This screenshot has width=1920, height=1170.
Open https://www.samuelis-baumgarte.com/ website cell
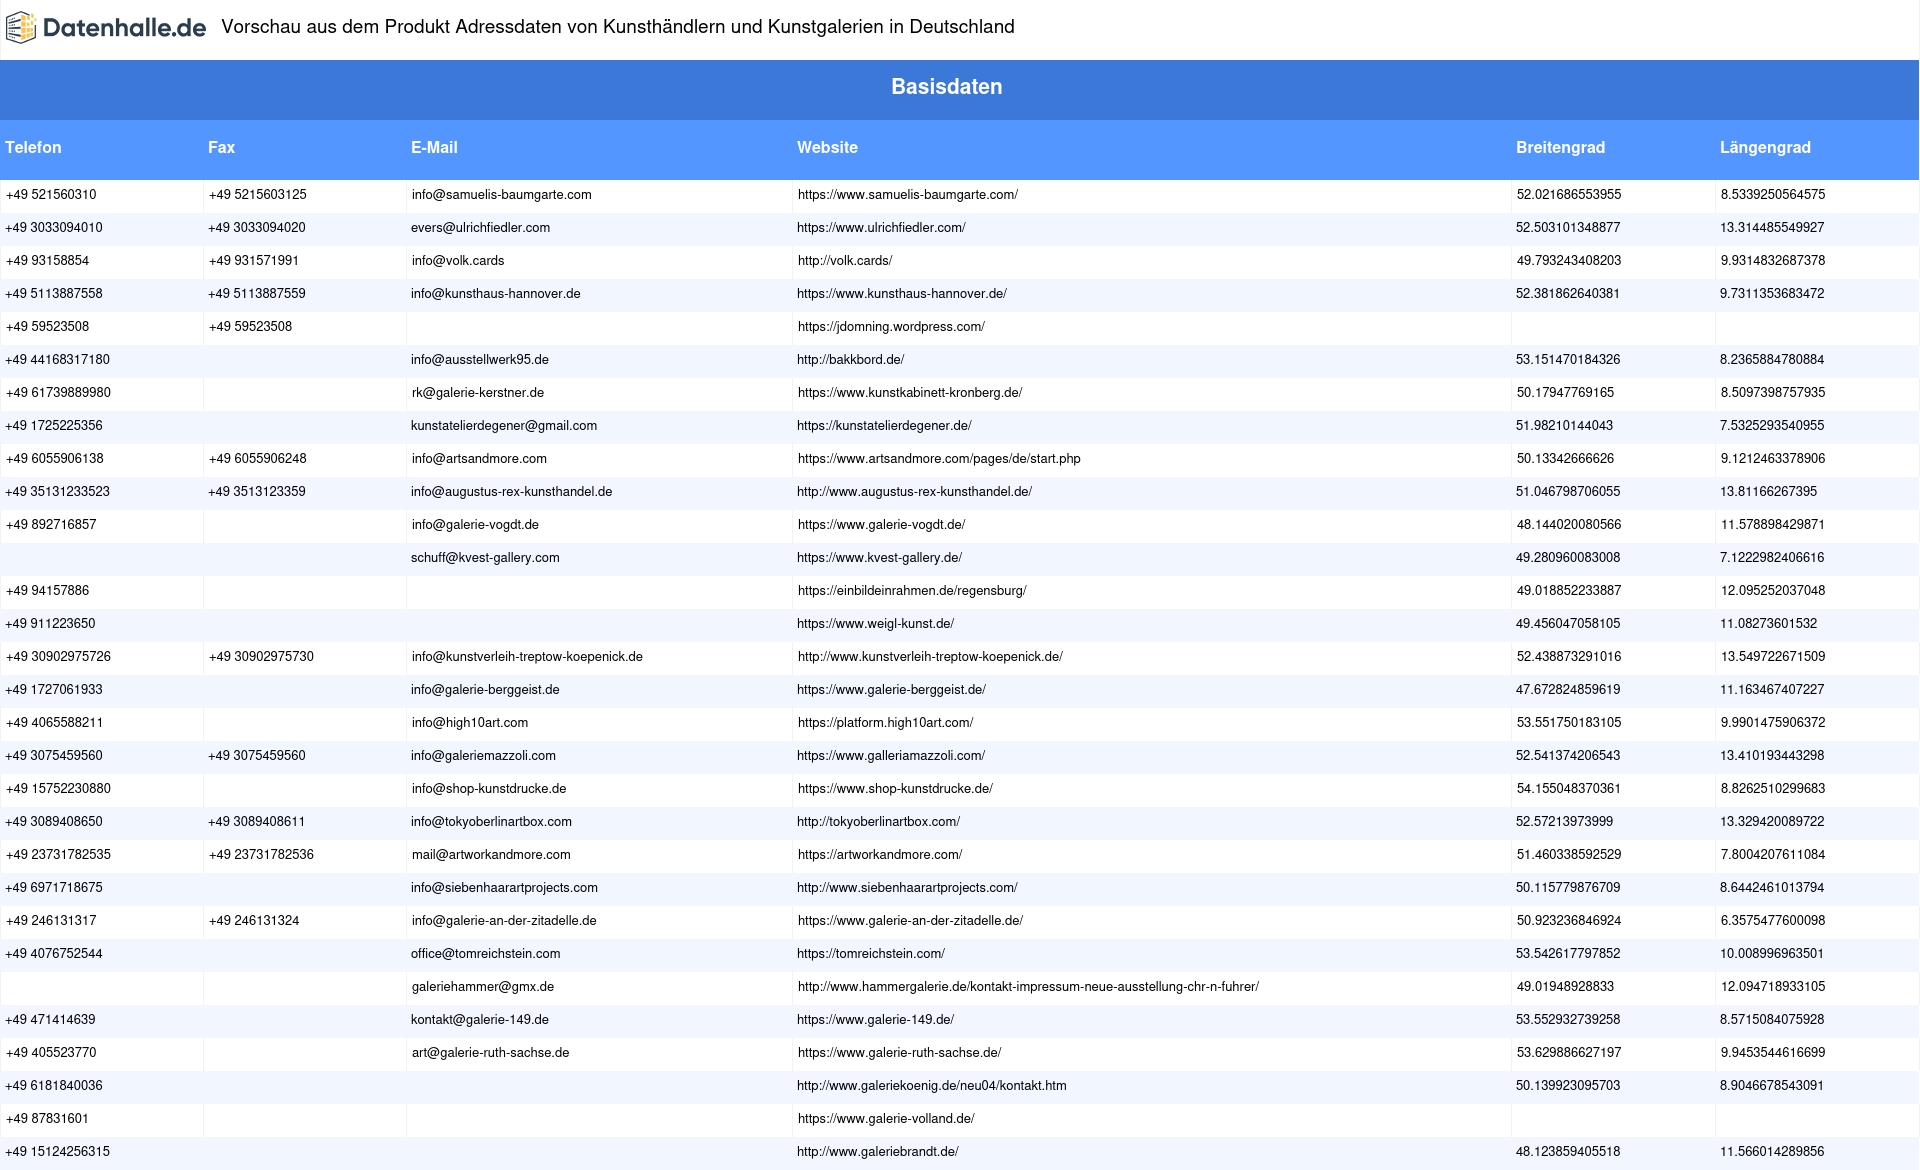point(908,195)
